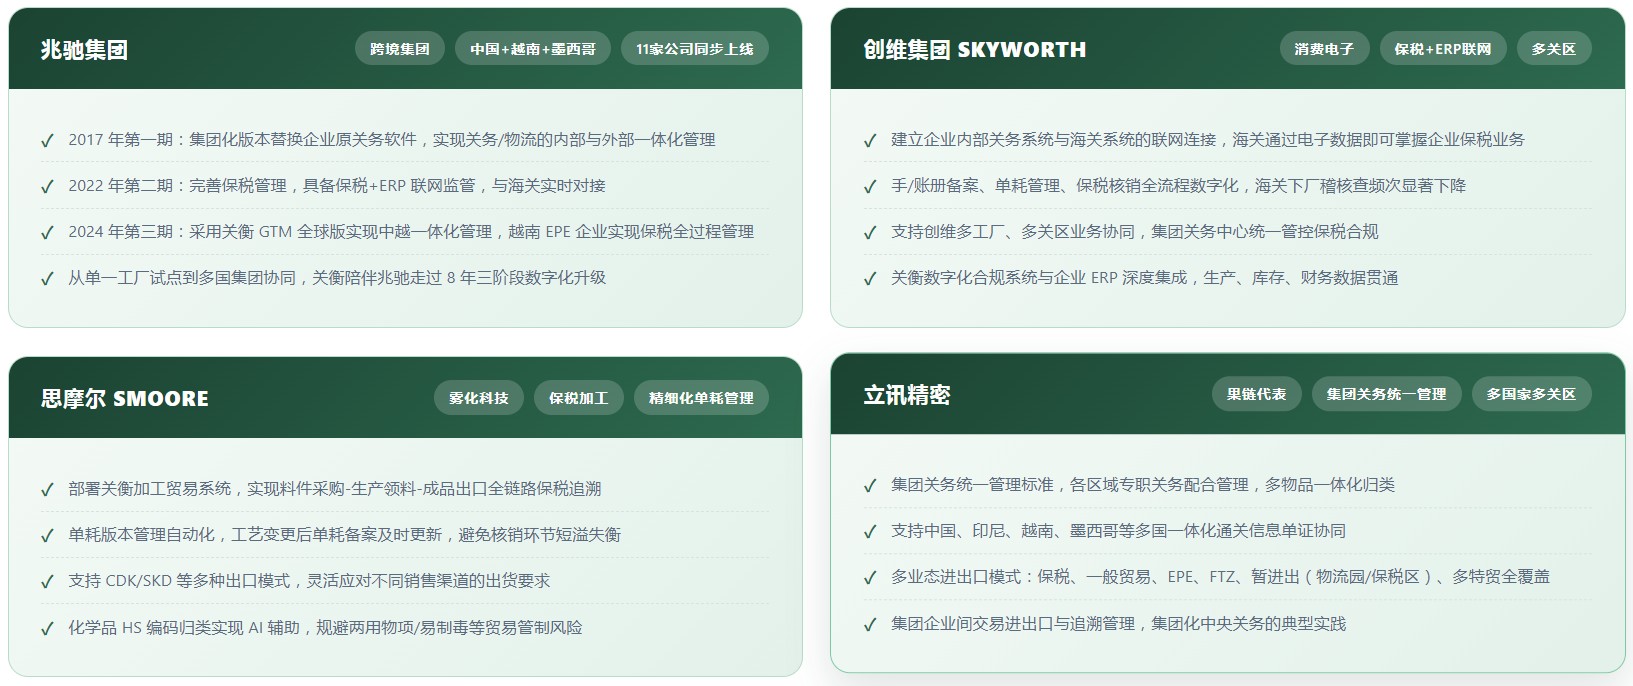Click the 多关区 tag

(1554, 49)
